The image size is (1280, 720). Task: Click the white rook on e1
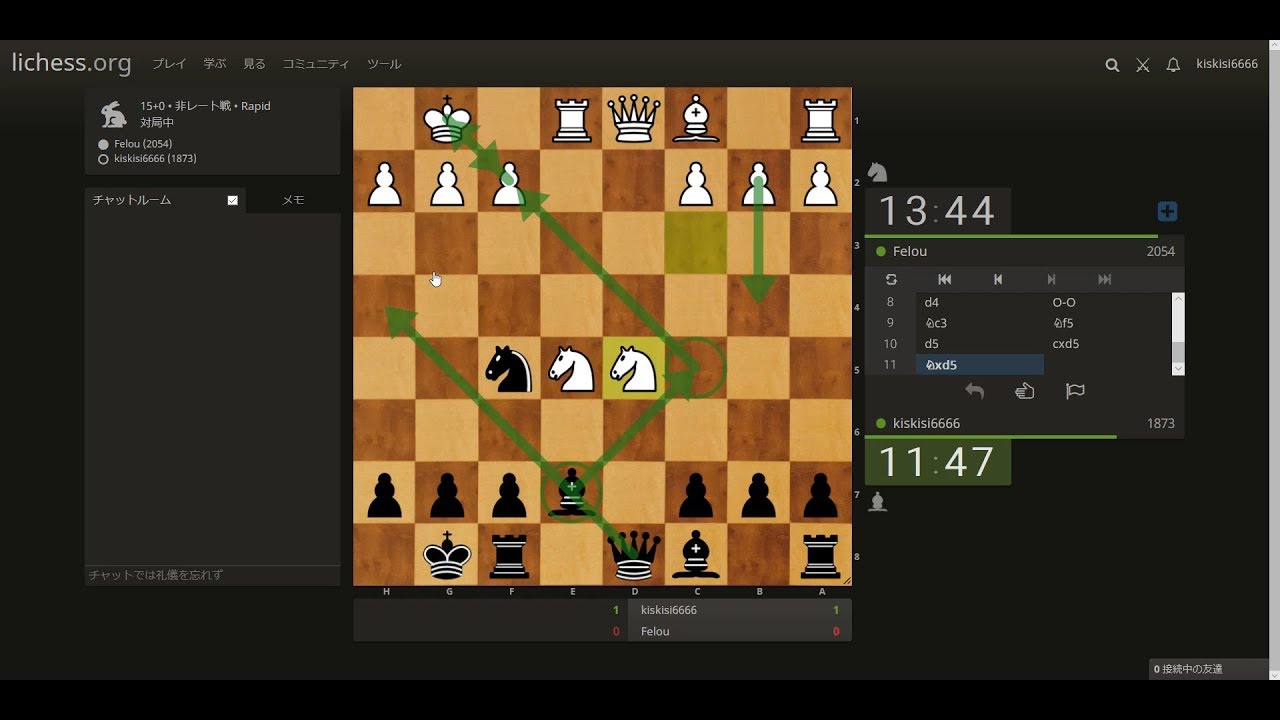point(571,119)
